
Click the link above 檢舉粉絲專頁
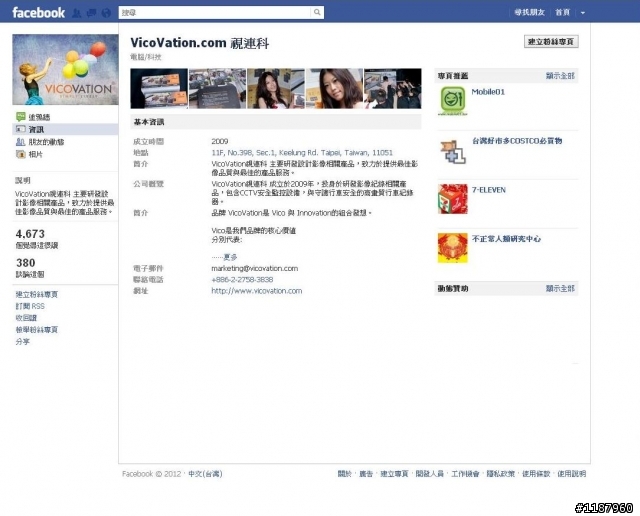coord(26,318)
